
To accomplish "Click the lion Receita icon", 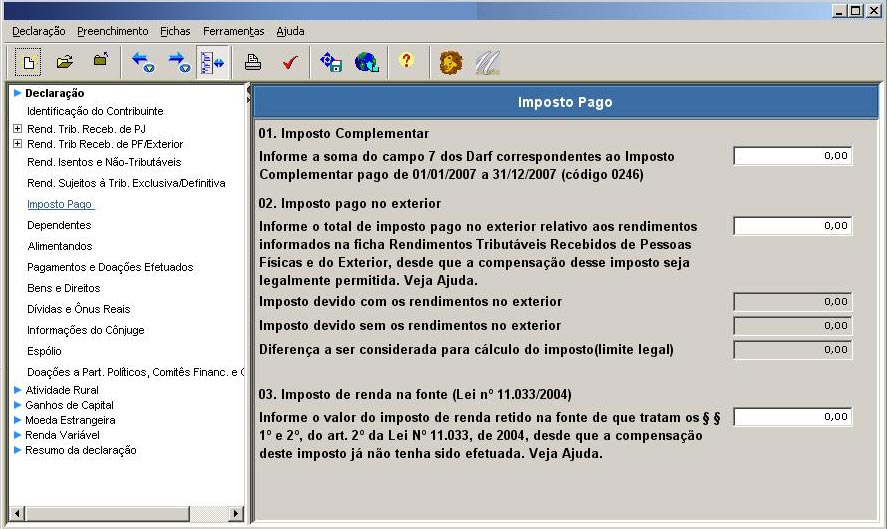I will click(451, 62).
